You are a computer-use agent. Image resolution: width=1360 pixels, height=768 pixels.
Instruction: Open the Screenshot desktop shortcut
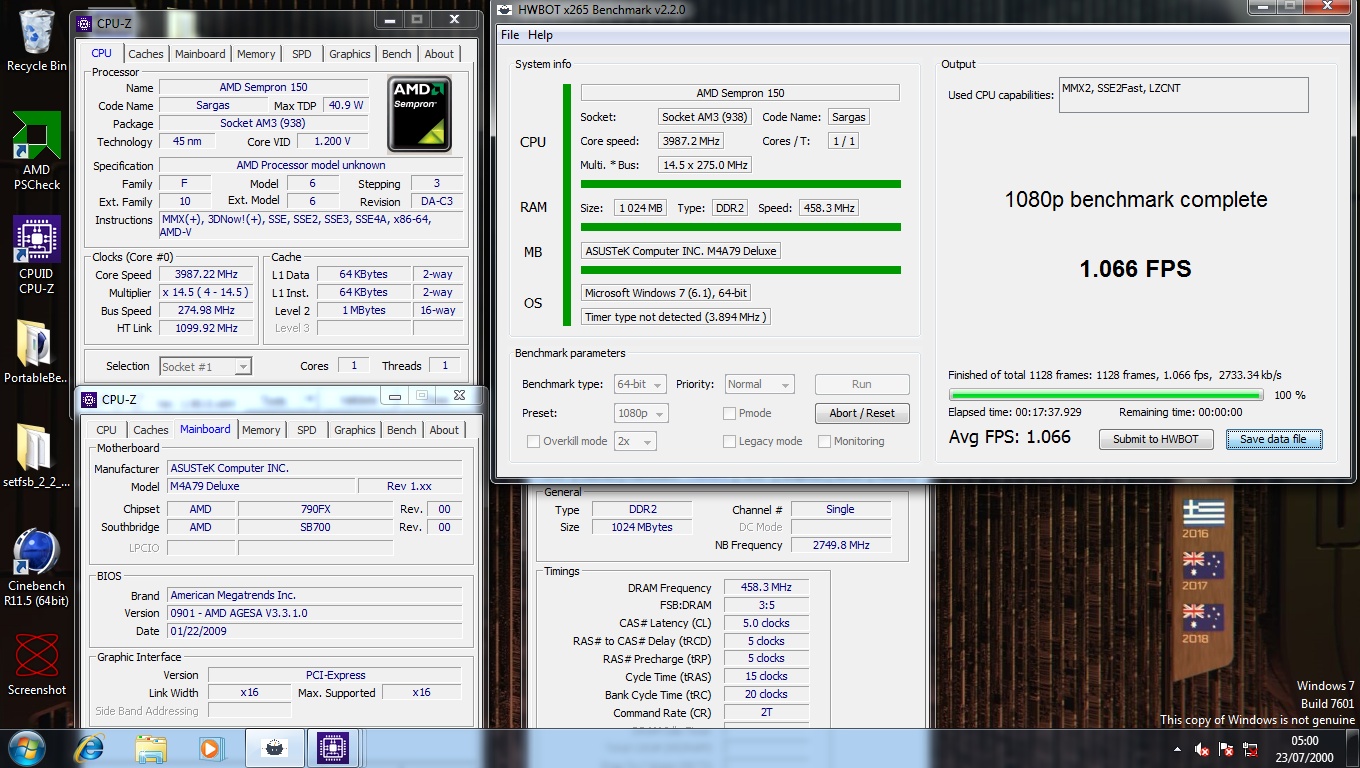[x=37, y=665]
